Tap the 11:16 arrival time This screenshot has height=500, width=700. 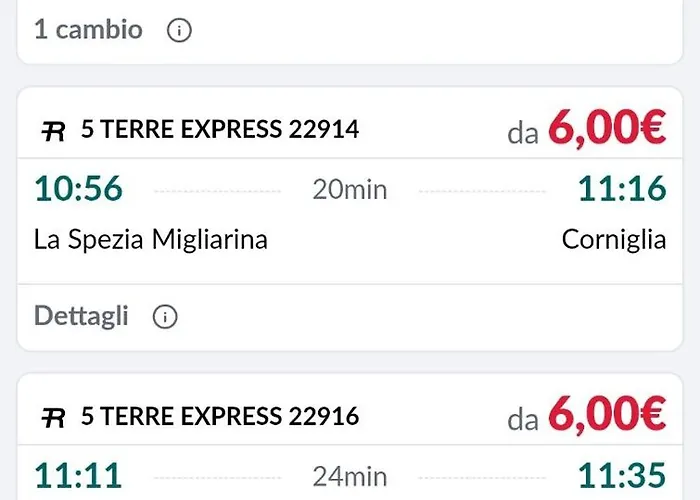(622, 188)
